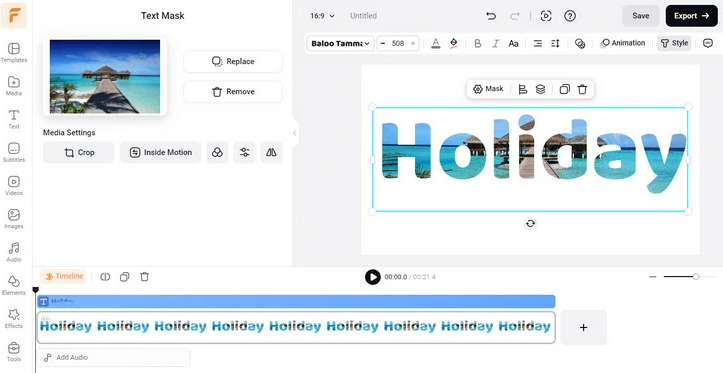723x373 pixels.
Task: Change text letter case (Aa)
Action: pyautogui.click(x=514, y=43)
